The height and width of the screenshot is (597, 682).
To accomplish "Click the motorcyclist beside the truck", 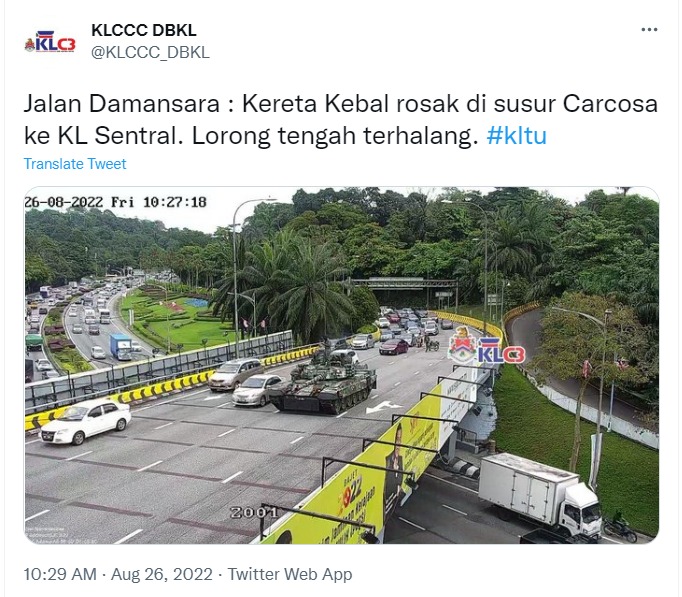I will pyautogui.click(x=619, y=526).
